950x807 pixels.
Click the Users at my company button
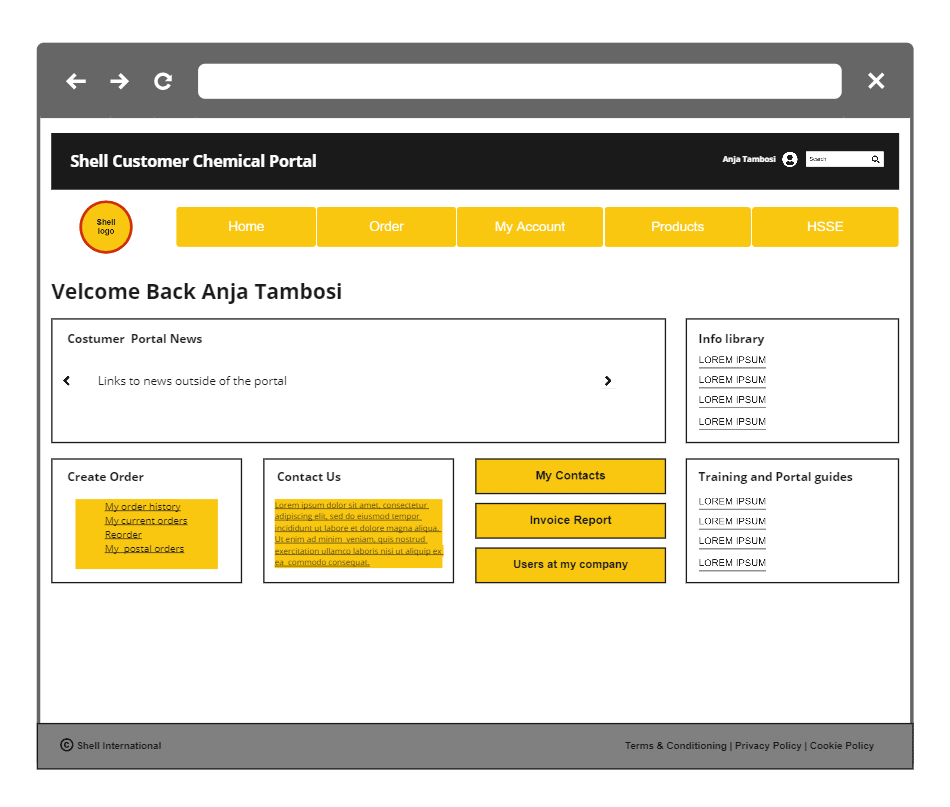[x=570, y=565]
